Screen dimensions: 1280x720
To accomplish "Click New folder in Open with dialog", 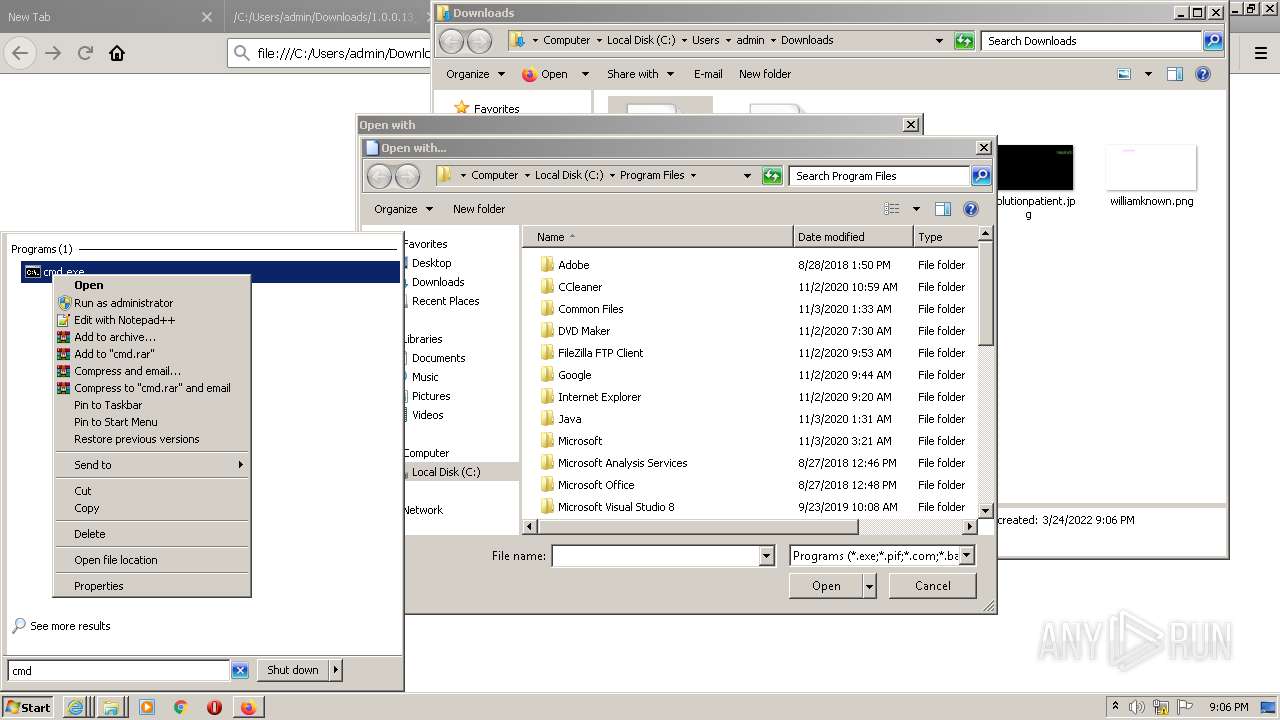I will click(x=479, y=209).
